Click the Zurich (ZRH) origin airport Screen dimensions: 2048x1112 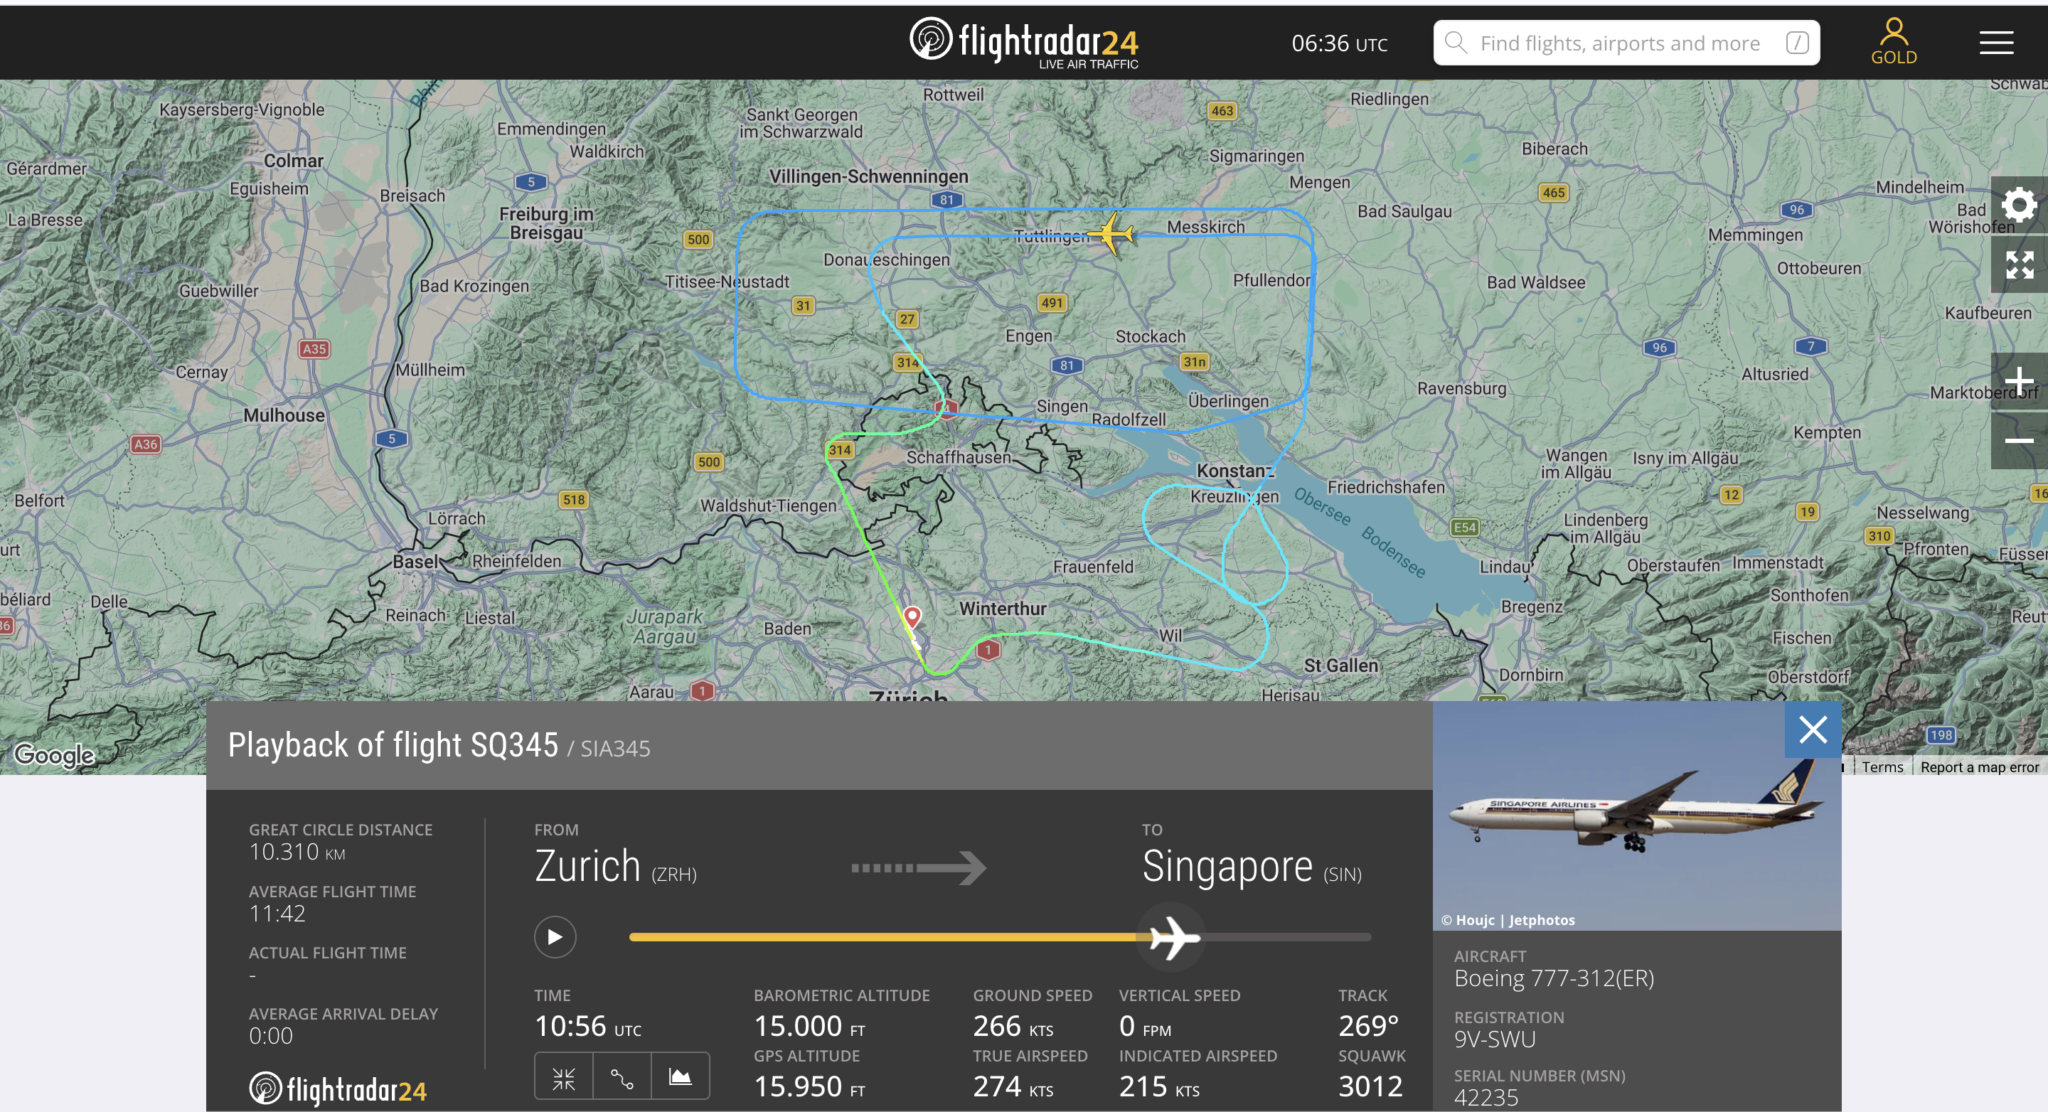(615, 866)
